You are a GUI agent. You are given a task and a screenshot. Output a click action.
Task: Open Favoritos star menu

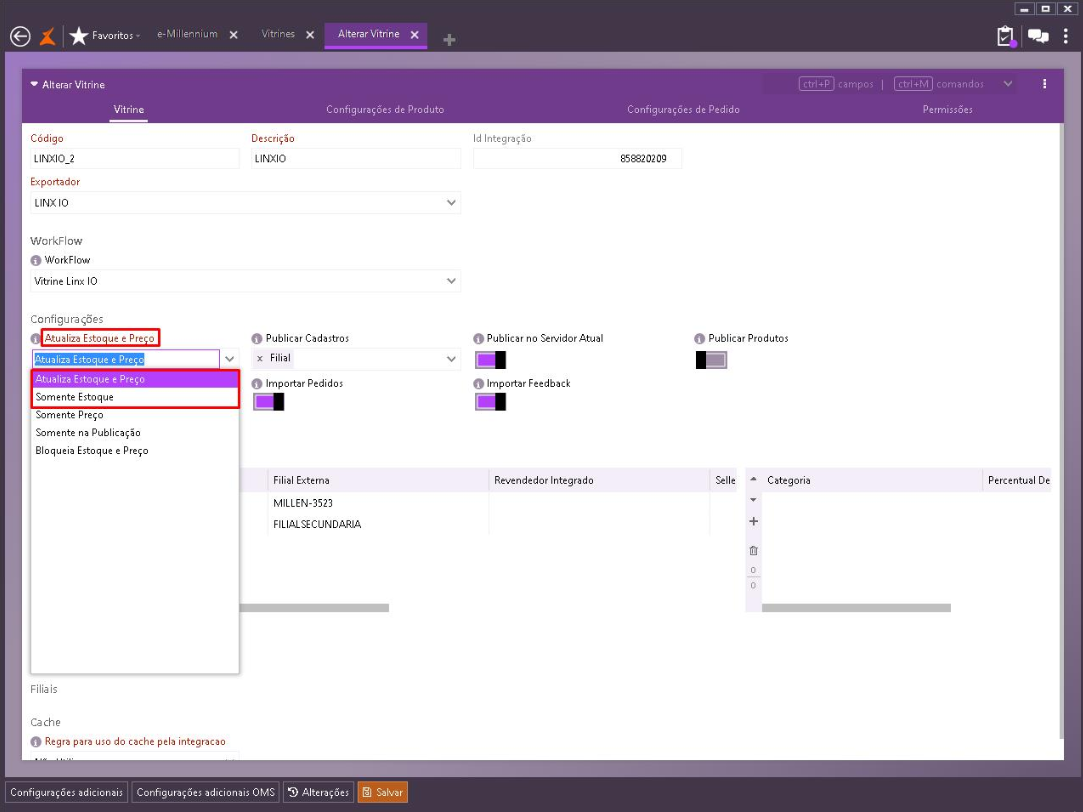(x=104, y=35)
